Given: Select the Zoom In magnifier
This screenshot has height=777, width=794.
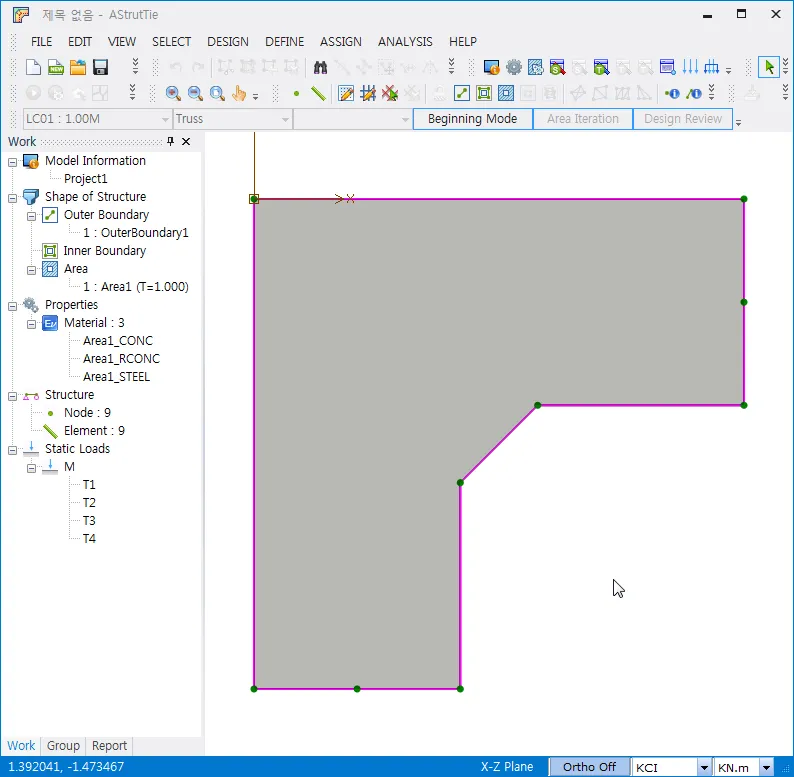Looking at the screenshot, I should tap(173, 93).
